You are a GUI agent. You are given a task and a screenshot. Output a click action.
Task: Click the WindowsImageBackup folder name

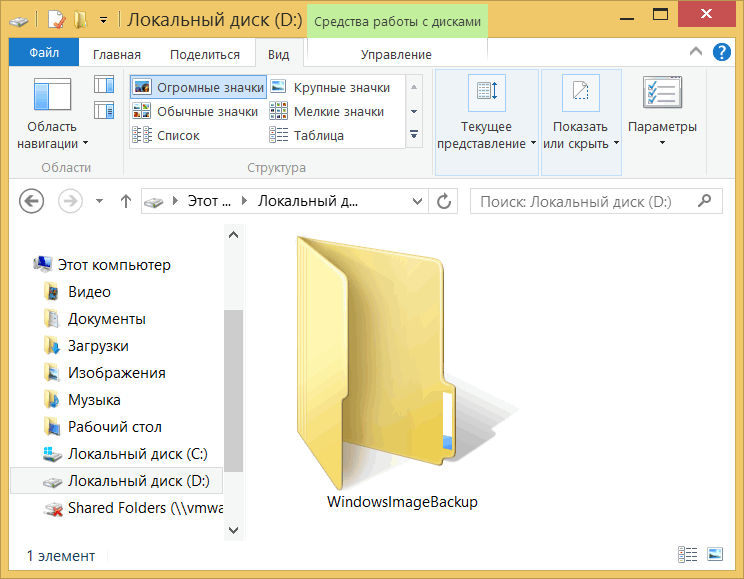[x=402, y=502]
